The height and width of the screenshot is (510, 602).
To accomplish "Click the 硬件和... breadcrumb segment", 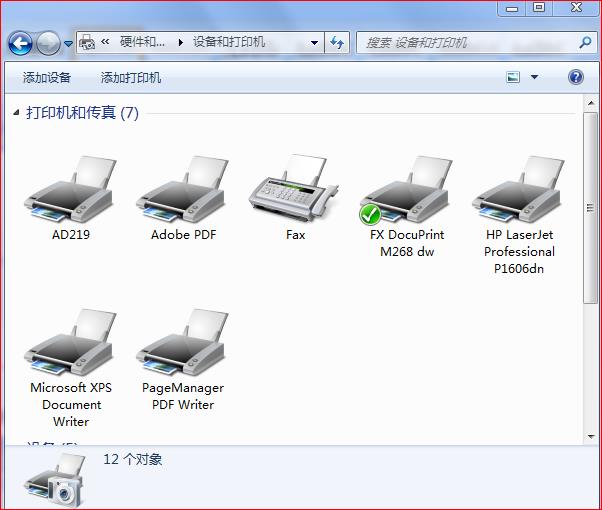I will [x=142, y=43].
